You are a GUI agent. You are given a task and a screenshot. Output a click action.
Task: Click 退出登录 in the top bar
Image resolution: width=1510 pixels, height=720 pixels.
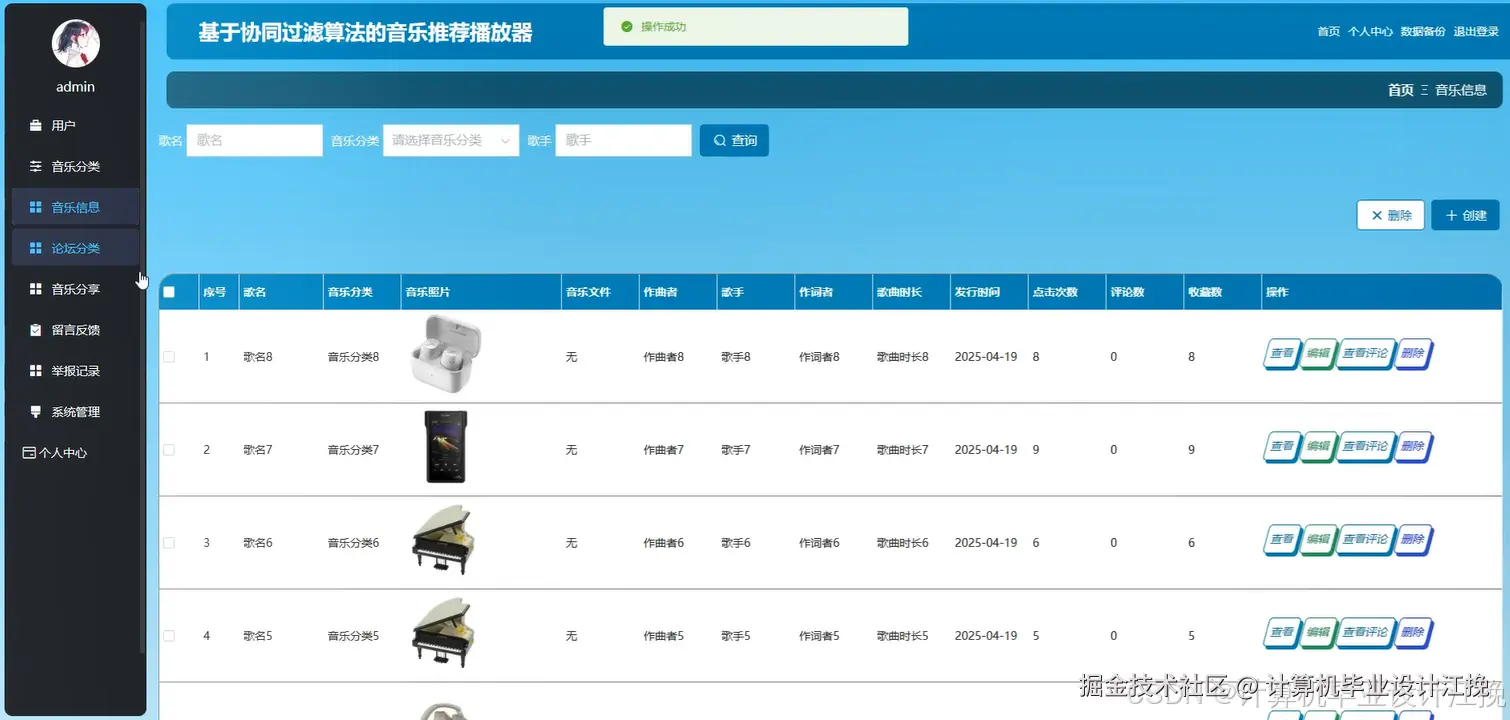(1475, 31)
